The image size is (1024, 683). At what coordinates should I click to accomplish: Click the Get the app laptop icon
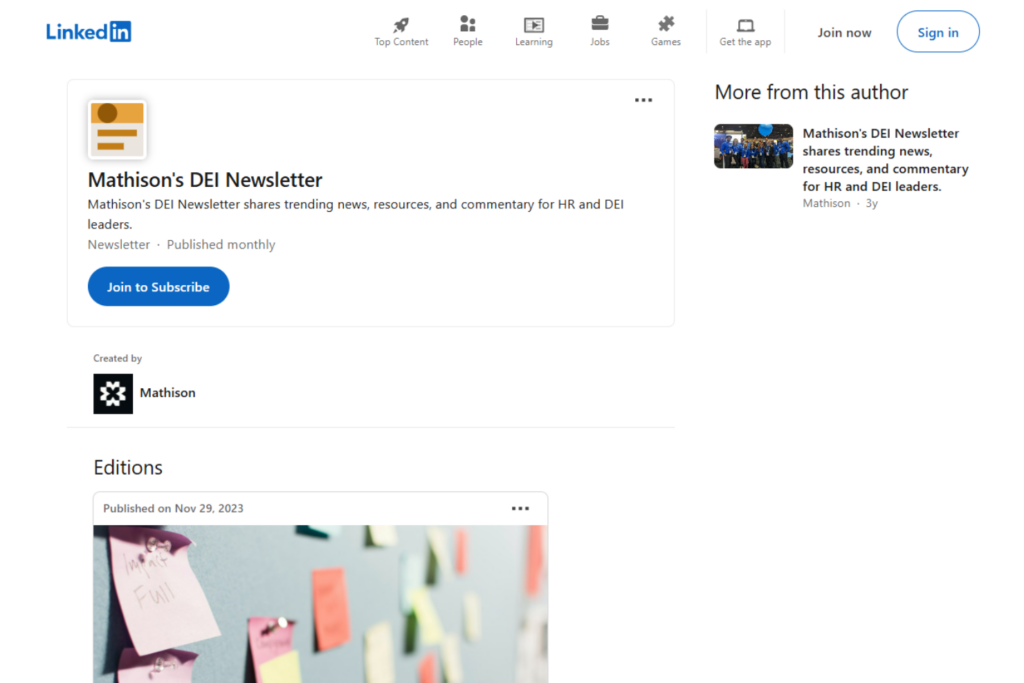pyautogui.click(x=745, y=25)
